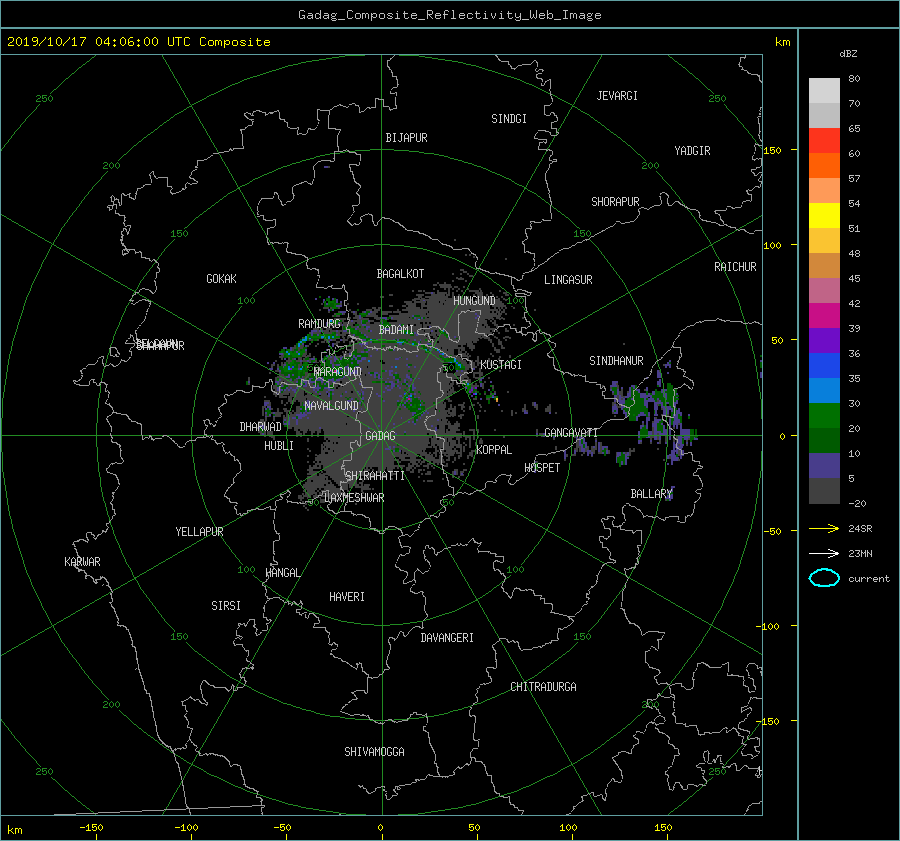Click the BIJAPUR city label
Screen dimensions: 900x841
tap(406, 138)
